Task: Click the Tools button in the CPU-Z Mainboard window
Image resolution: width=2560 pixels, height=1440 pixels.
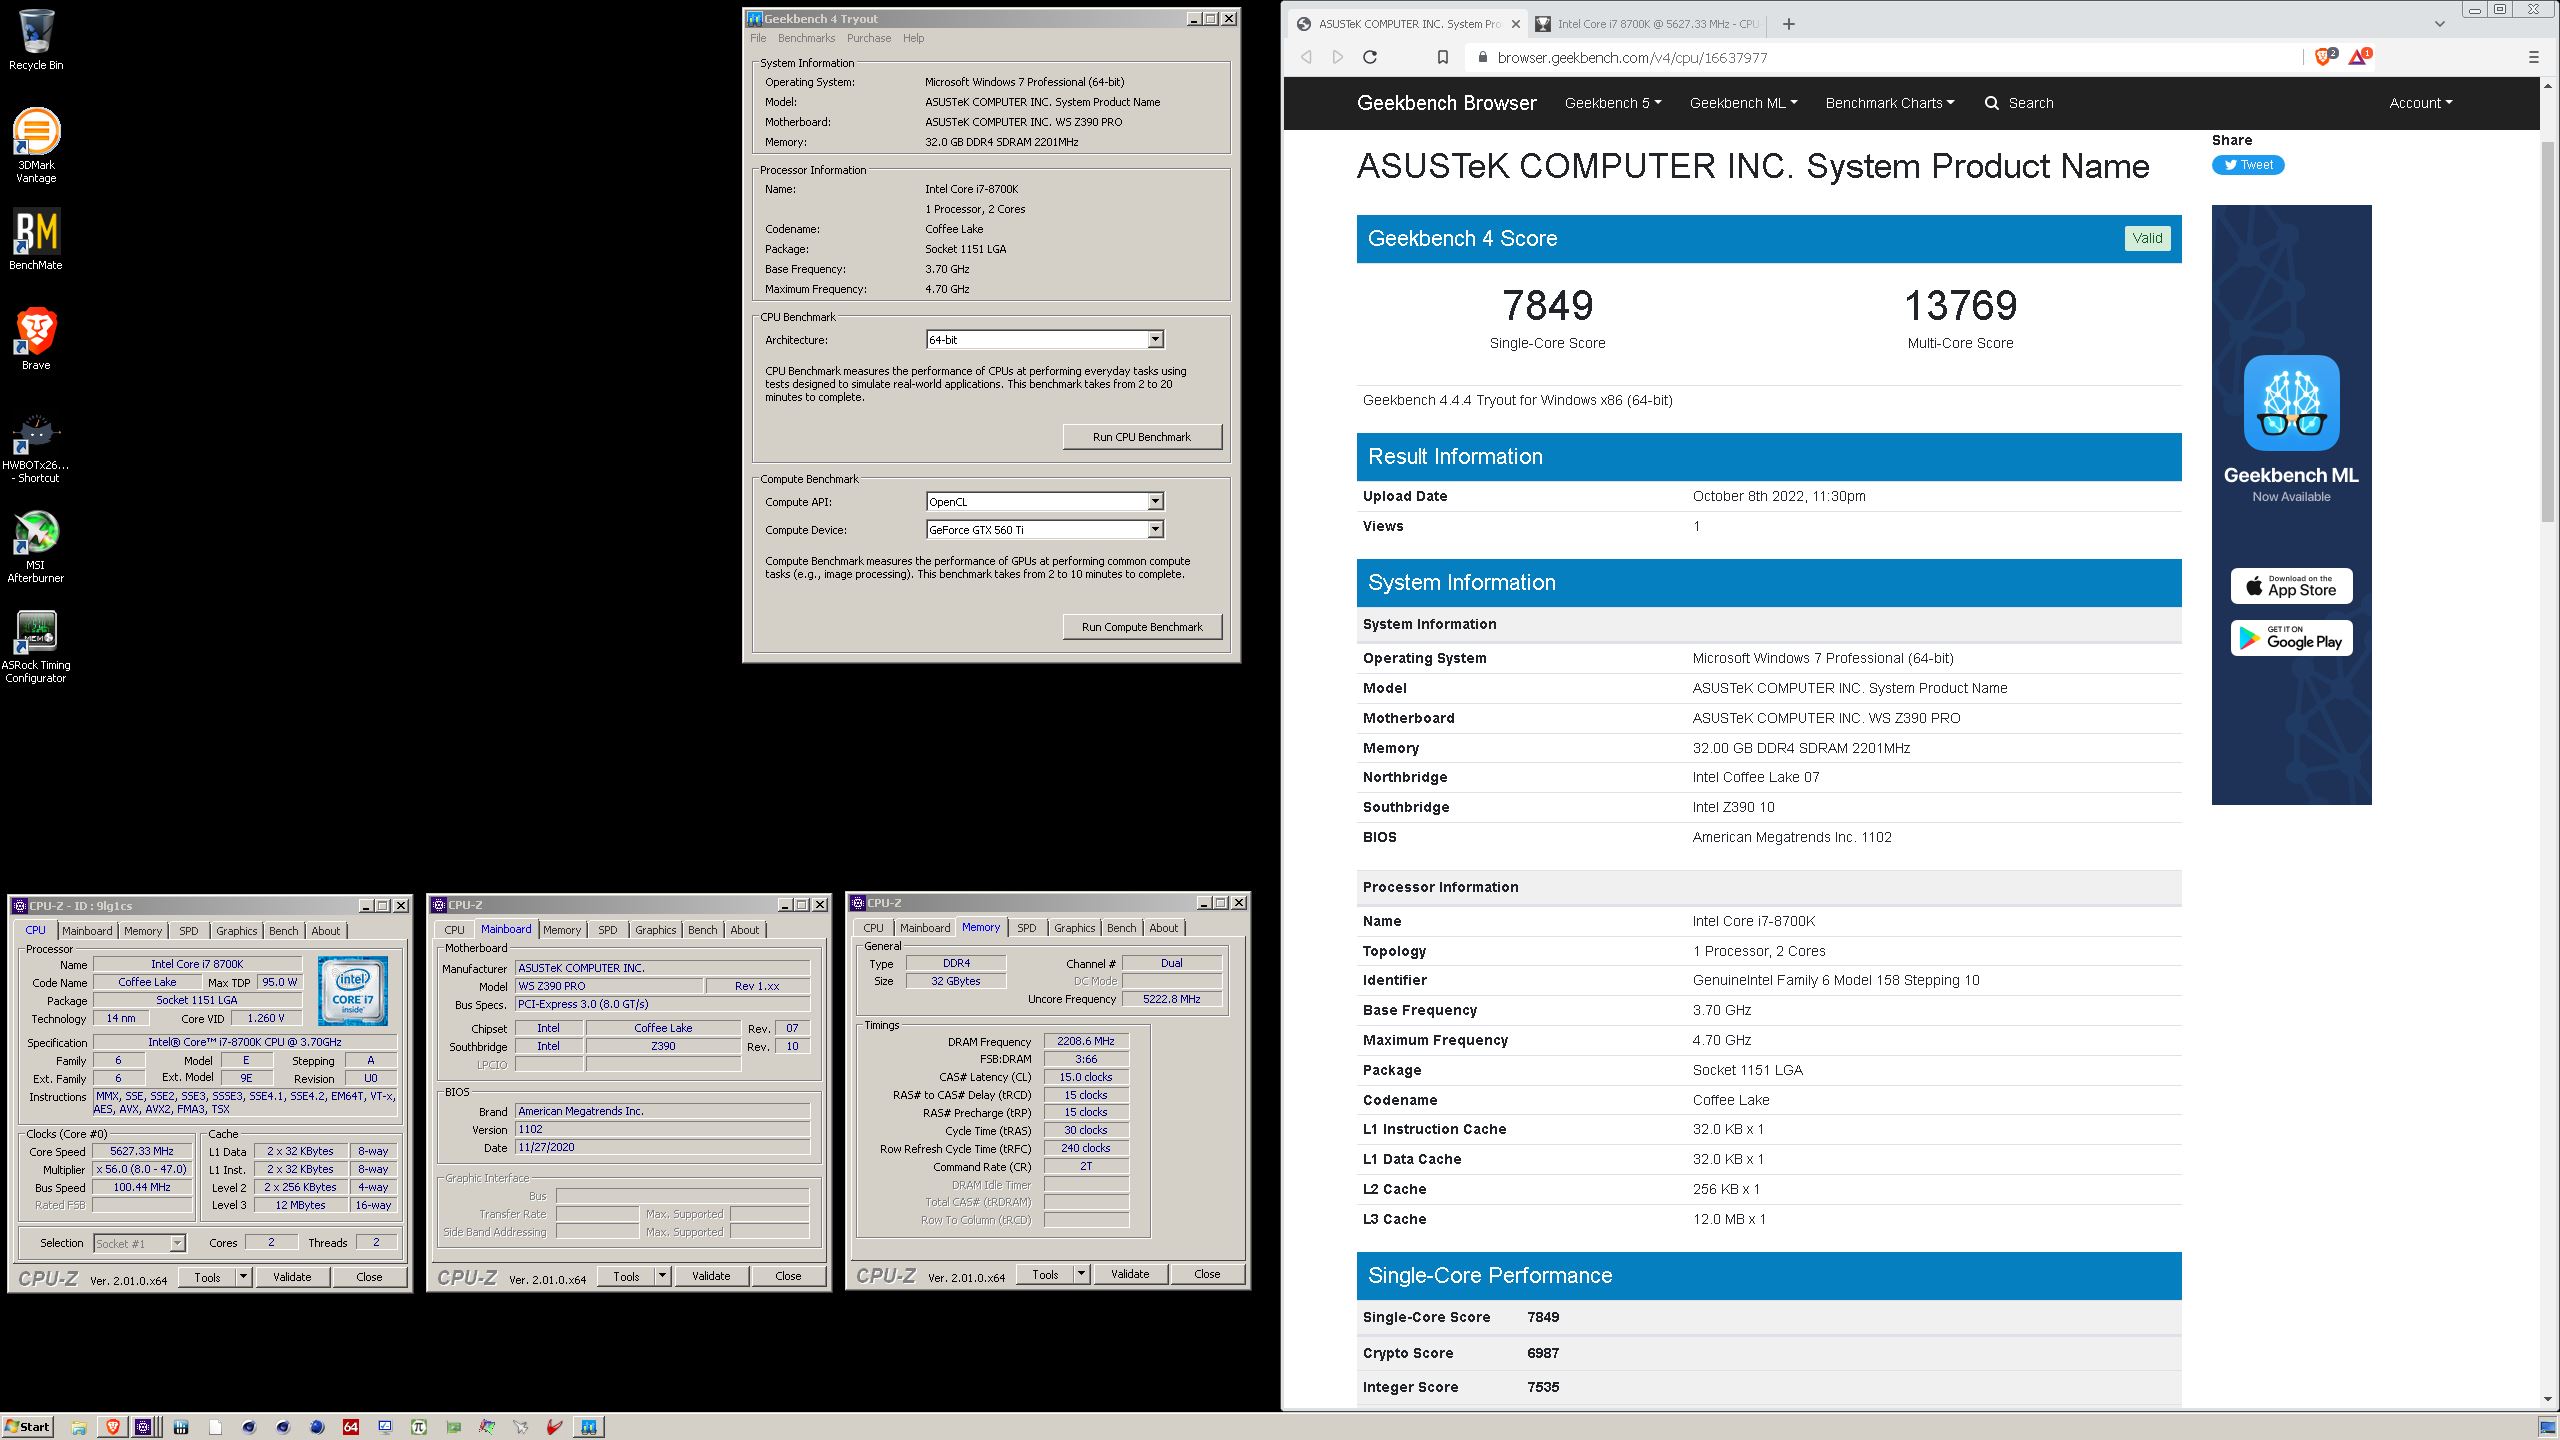Action: point(626,1276)
